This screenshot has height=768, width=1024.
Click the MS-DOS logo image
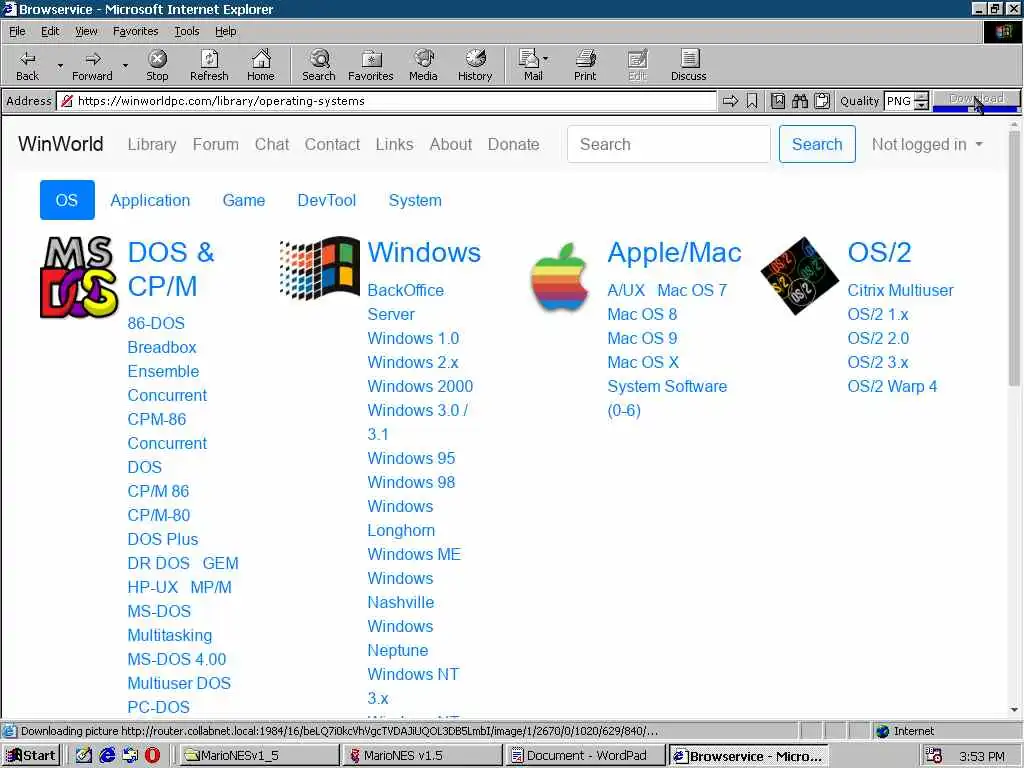click(79, 278)
